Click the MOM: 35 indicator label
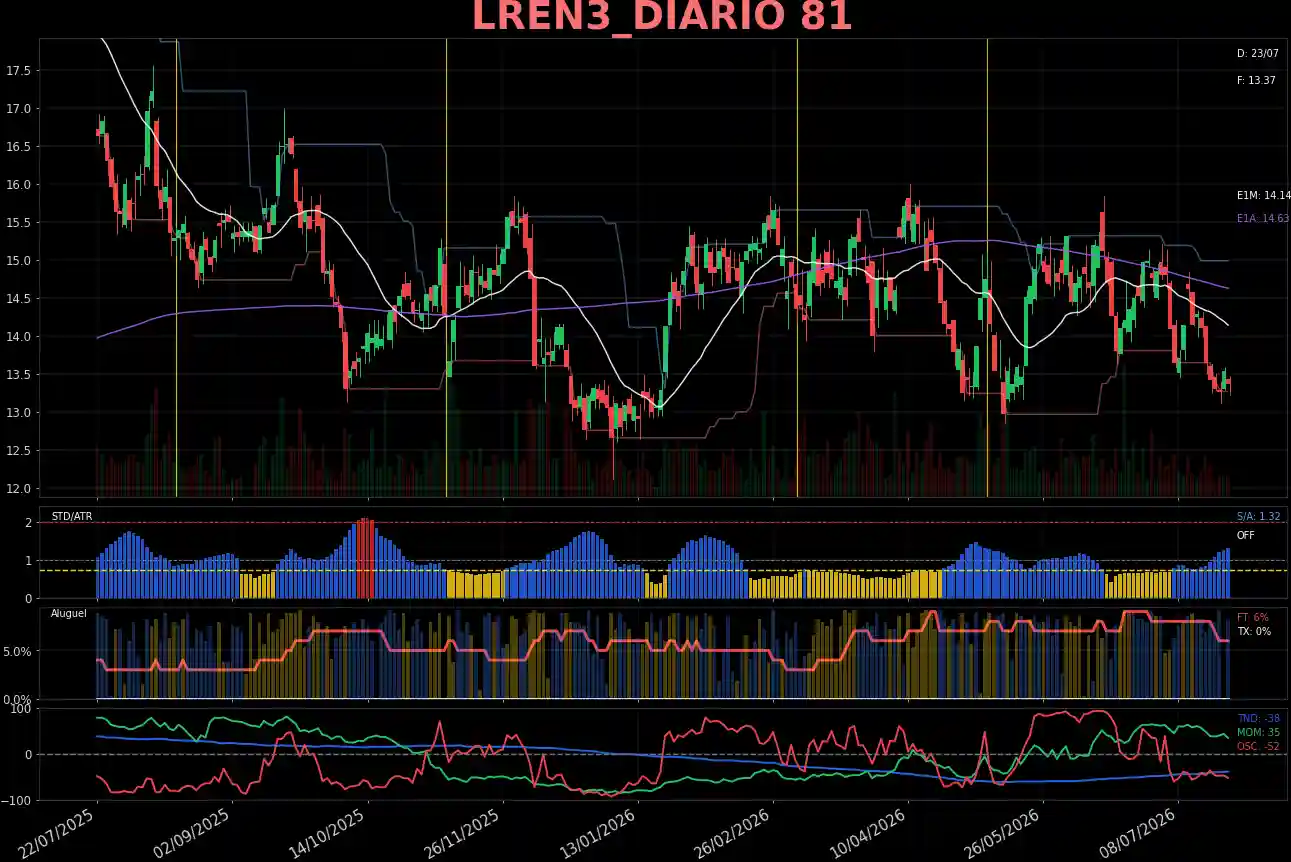Viewport: 1291px width, 862px height. pyautogui.click(x=1258, y=733)
